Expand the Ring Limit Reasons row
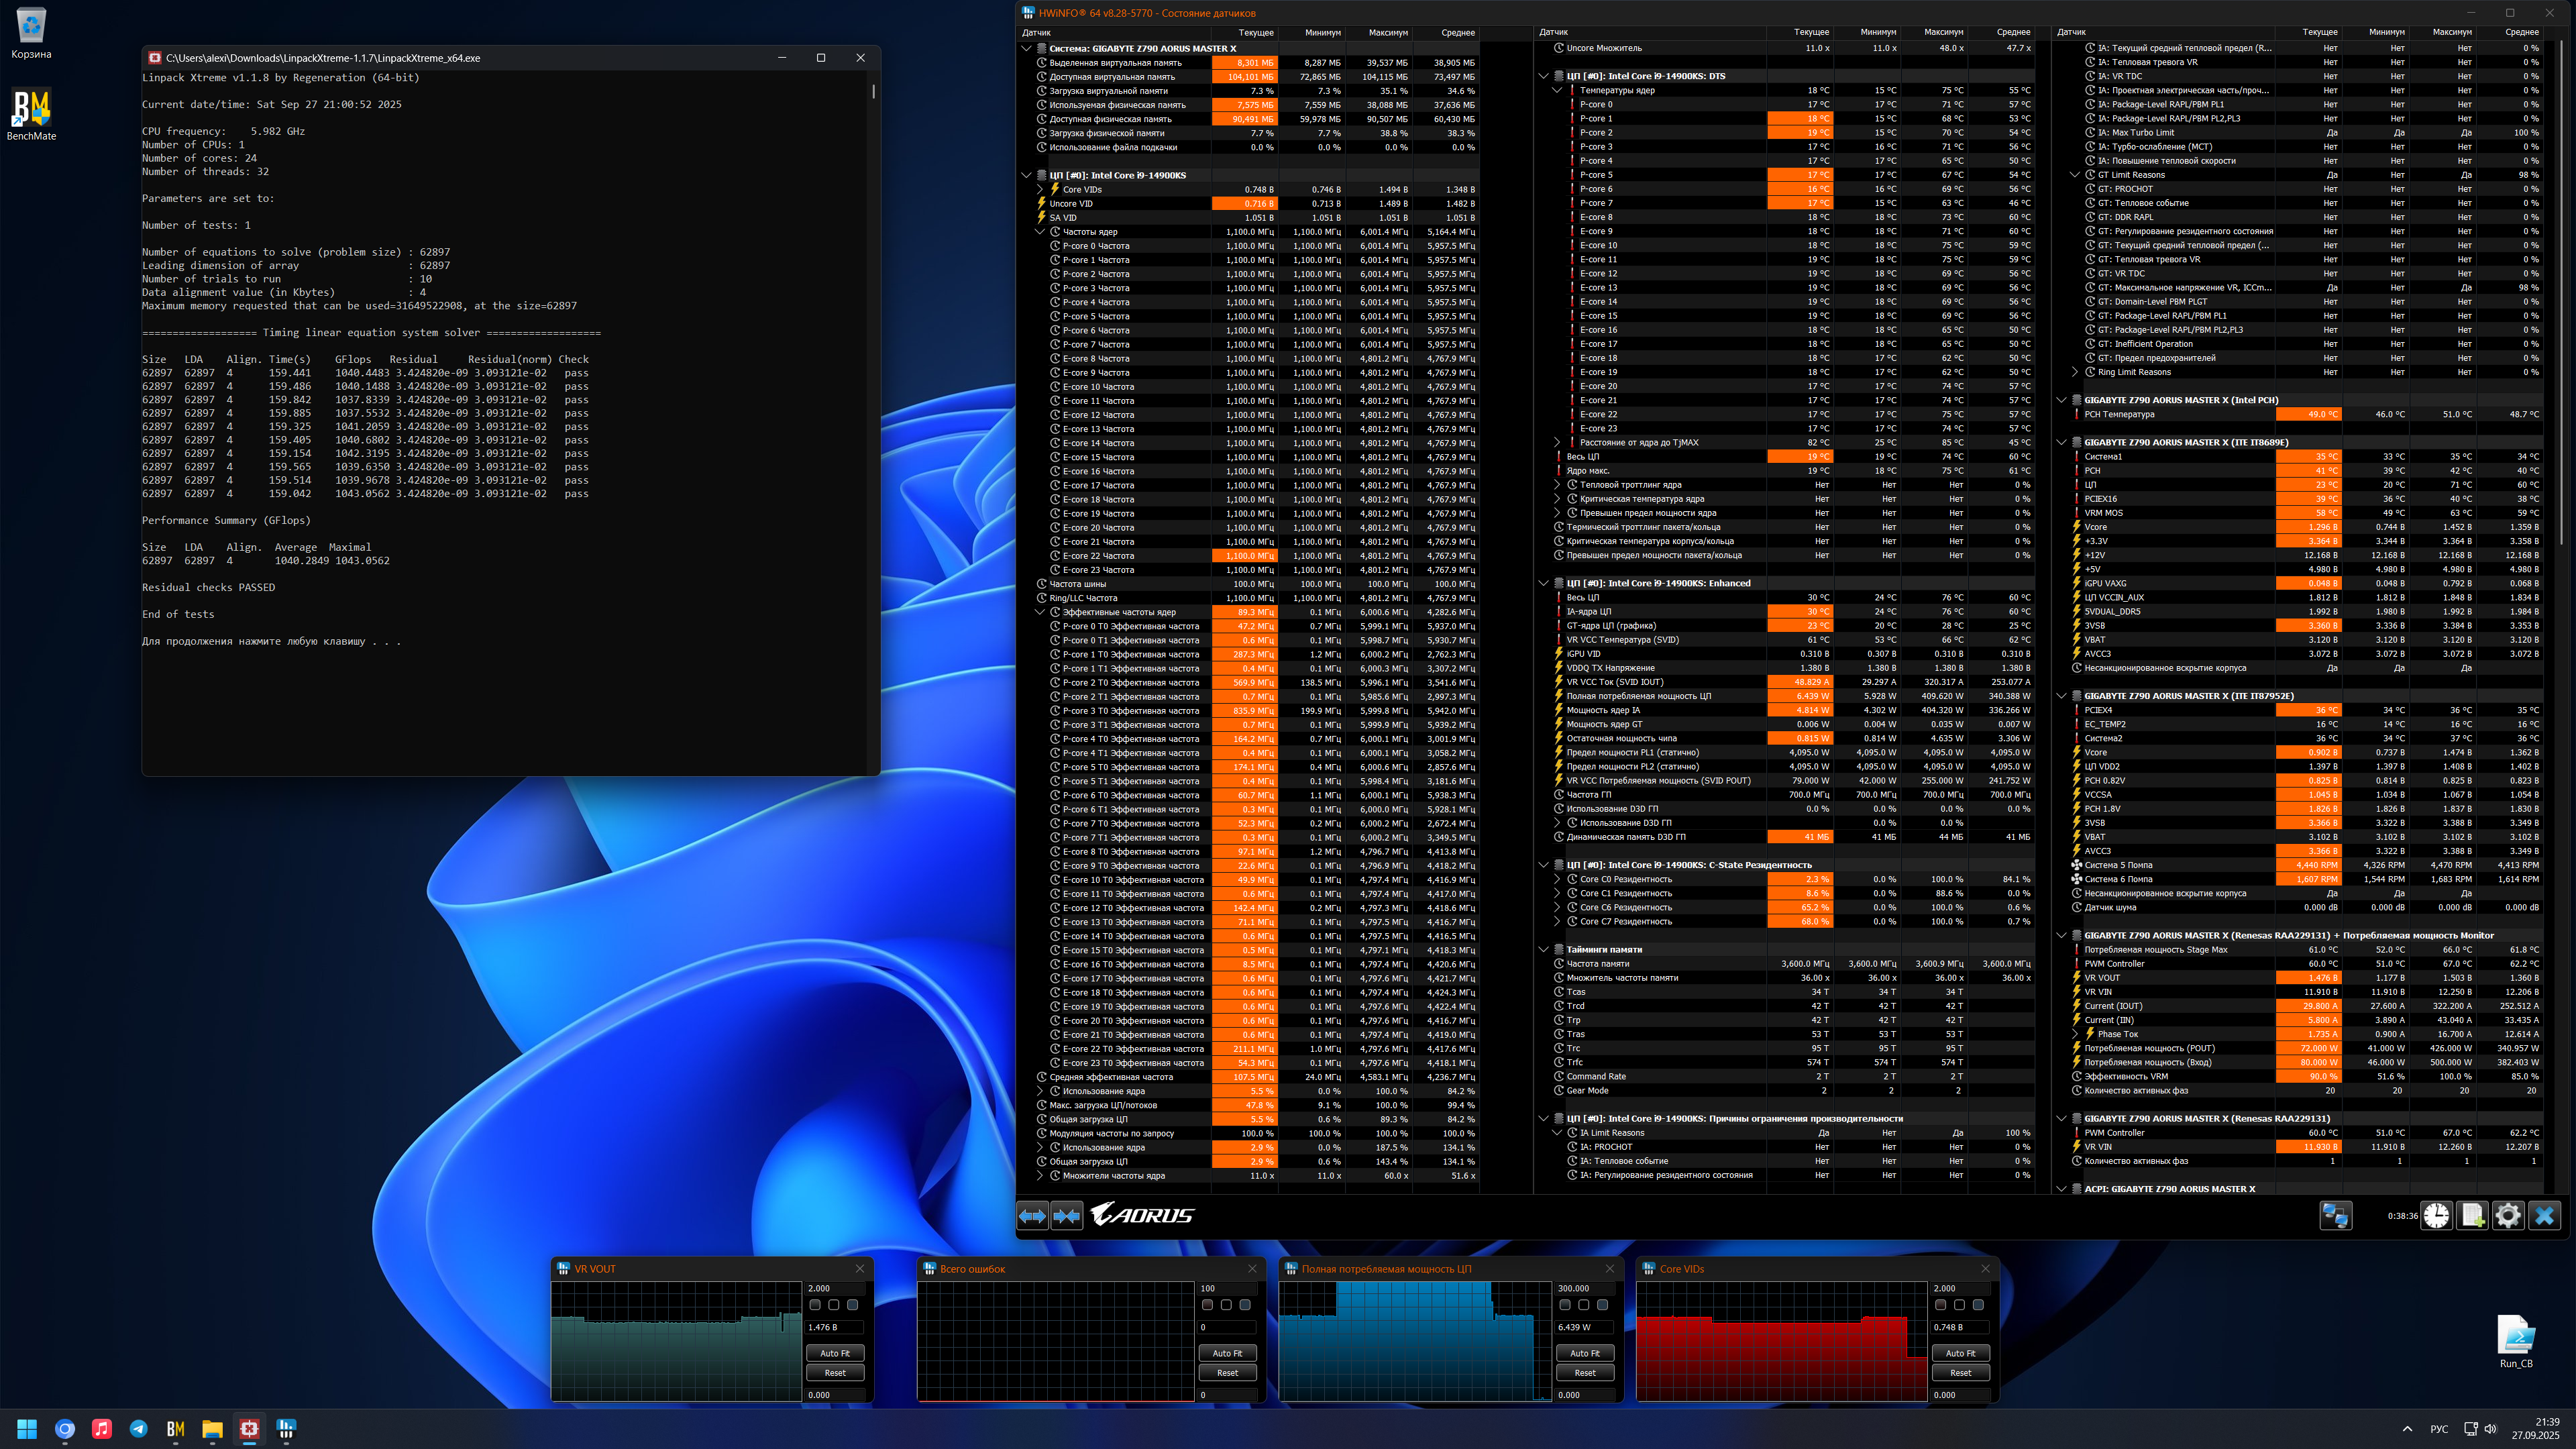 (2075, 372)
